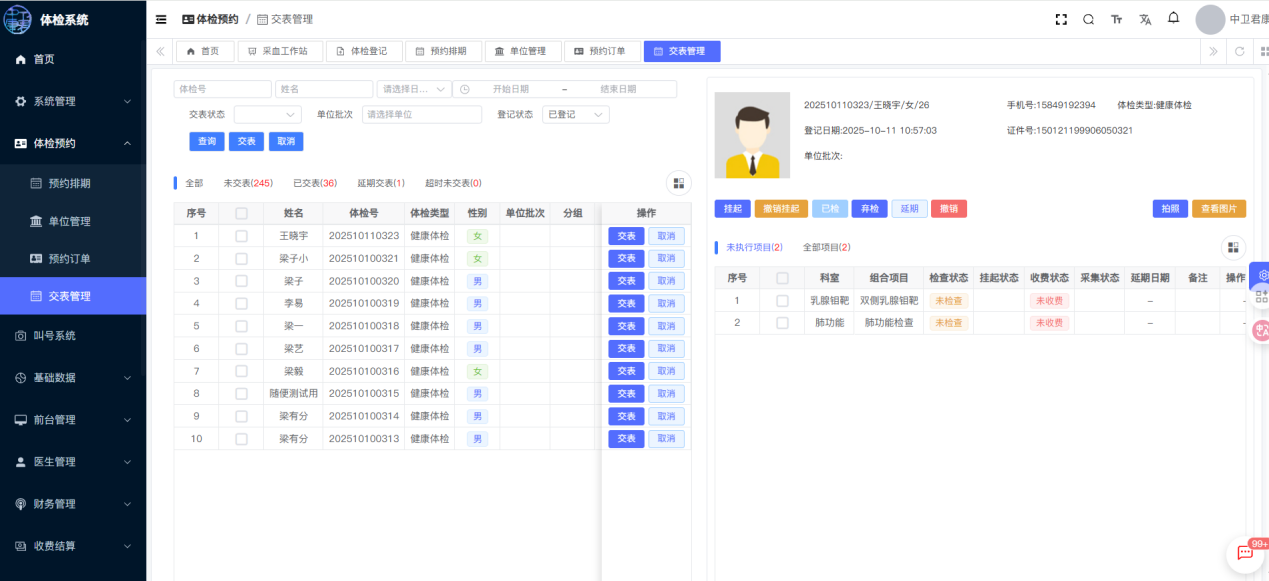Click the column settings grid icon above patient table
This screenshot has height=581, width=1269.
coord(679,183)
